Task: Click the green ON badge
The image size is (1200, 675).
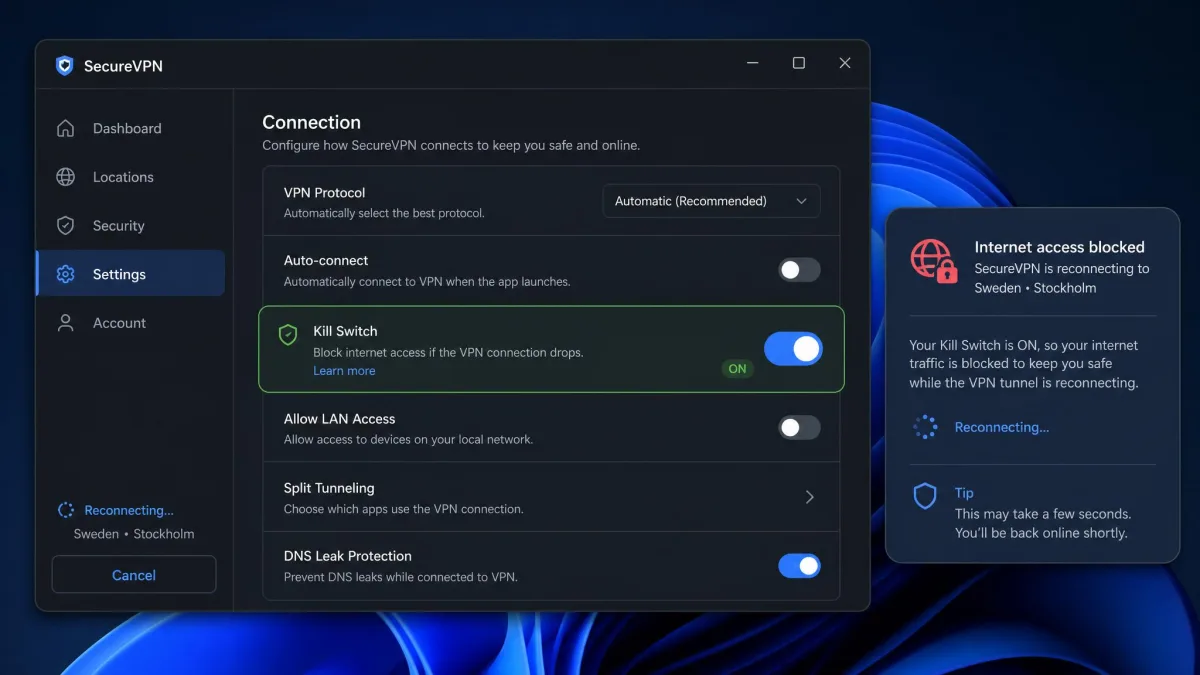Action: coord(737,369)
